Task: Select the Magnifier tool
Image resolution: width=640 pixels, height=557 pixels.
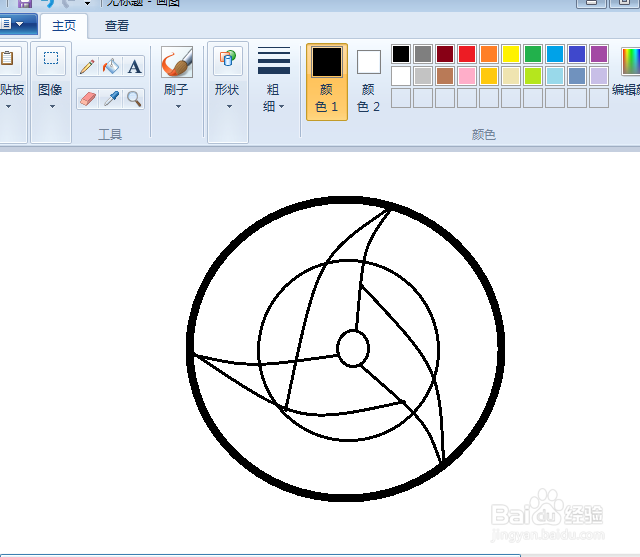Action: tap(134, 99)
